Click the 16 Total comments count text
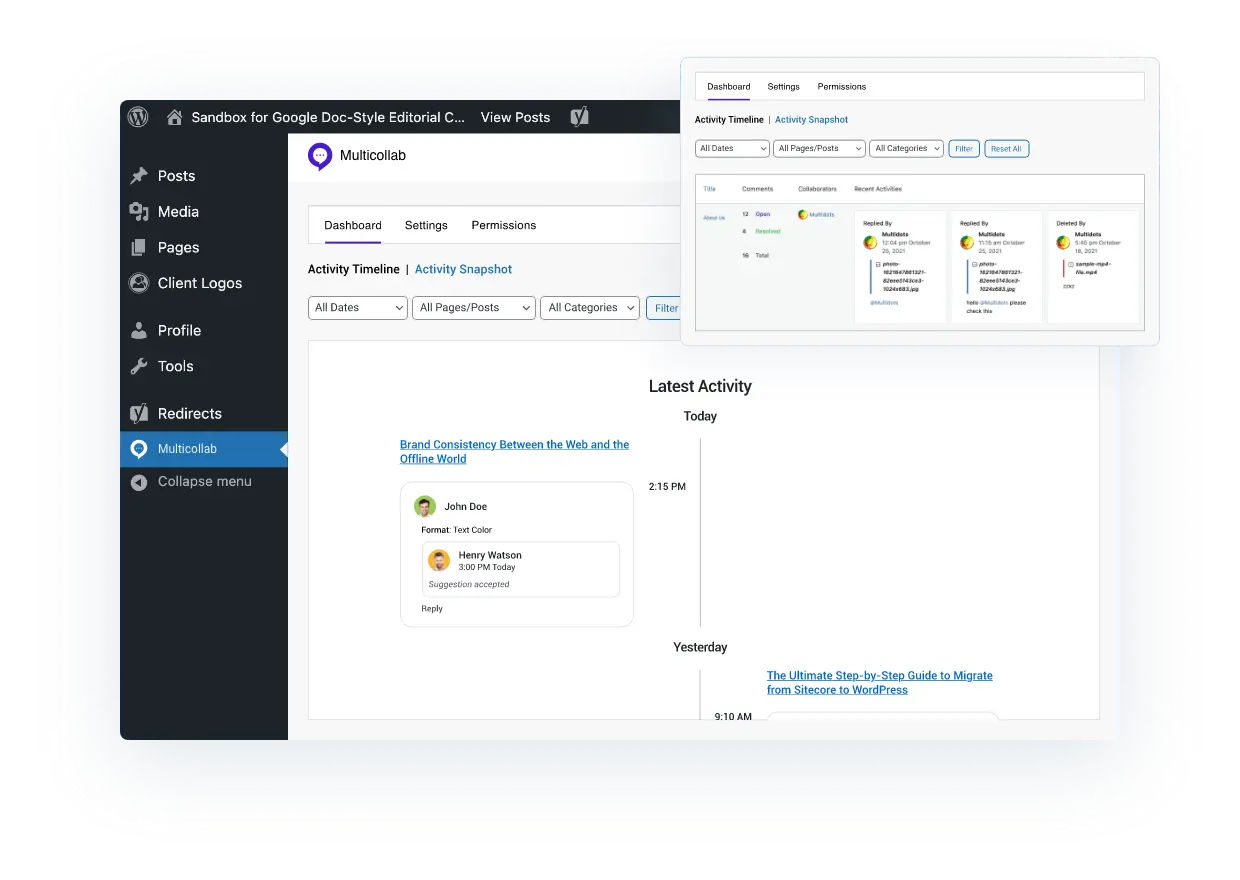1240x880 pixels. point(755,255)
